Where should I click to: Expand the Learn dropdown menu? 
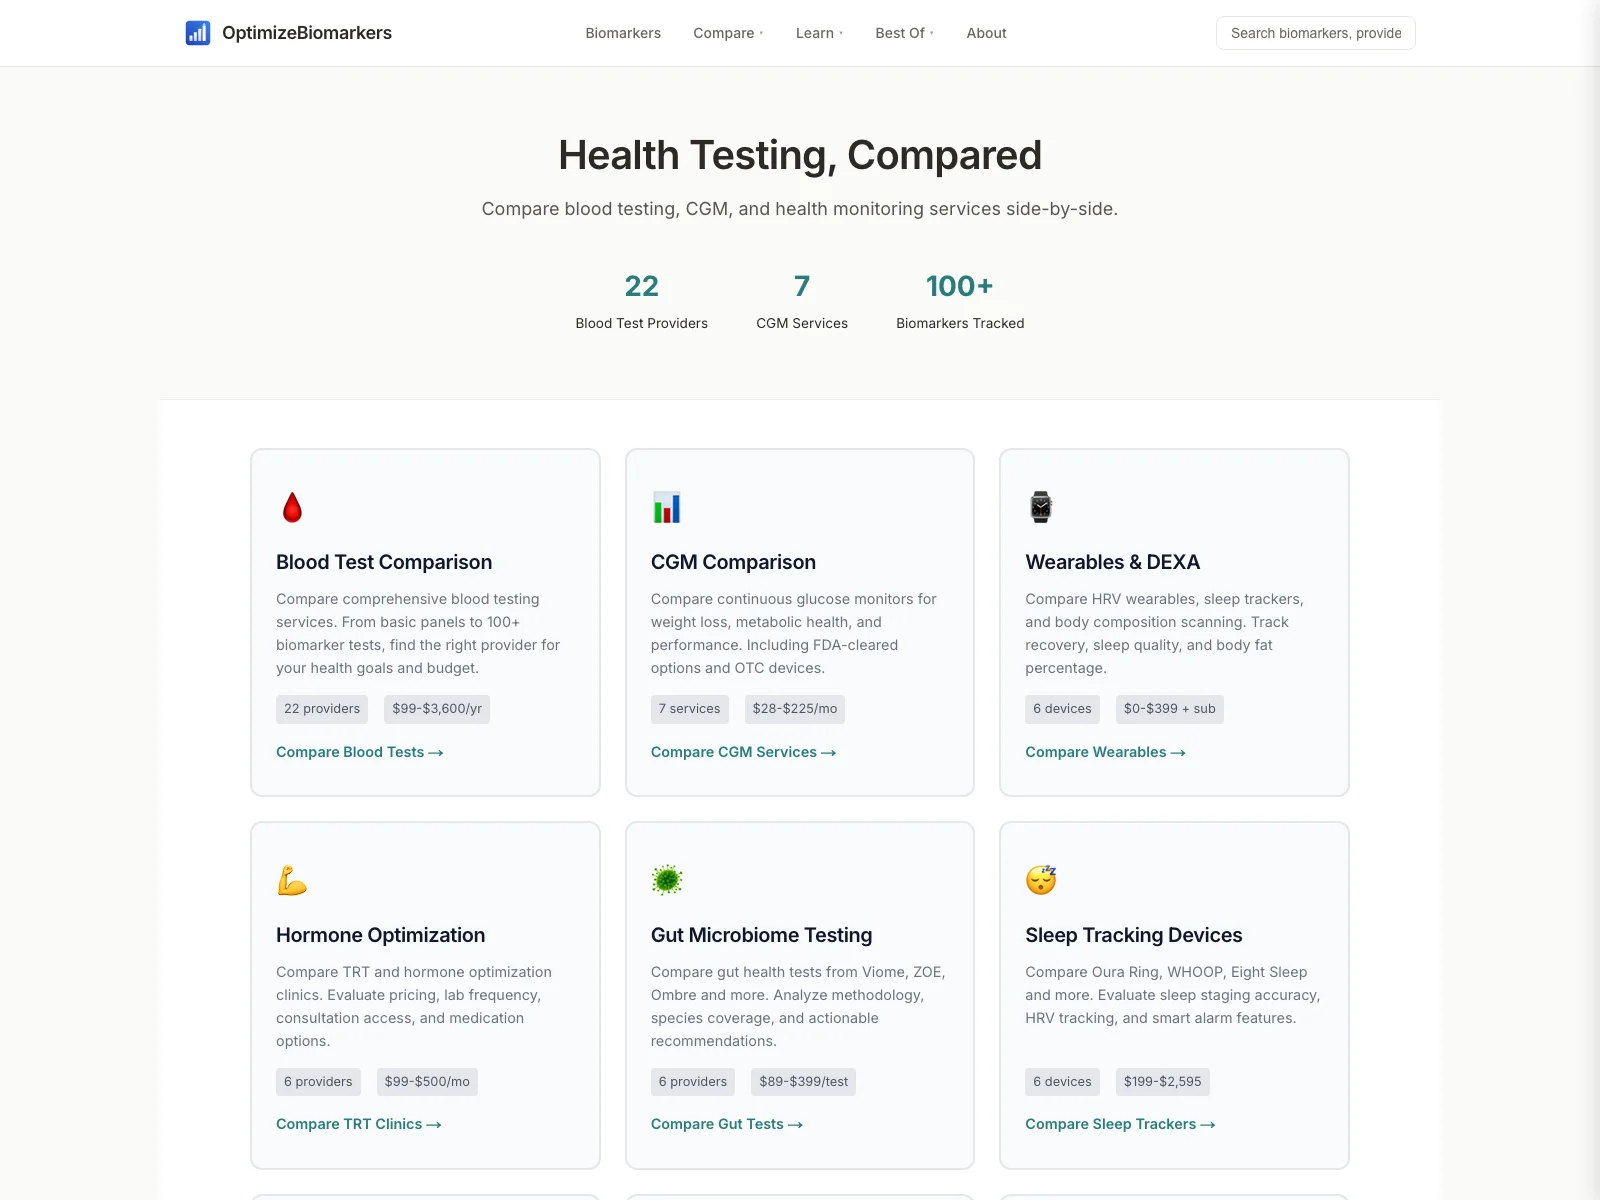tap(819, 33)
